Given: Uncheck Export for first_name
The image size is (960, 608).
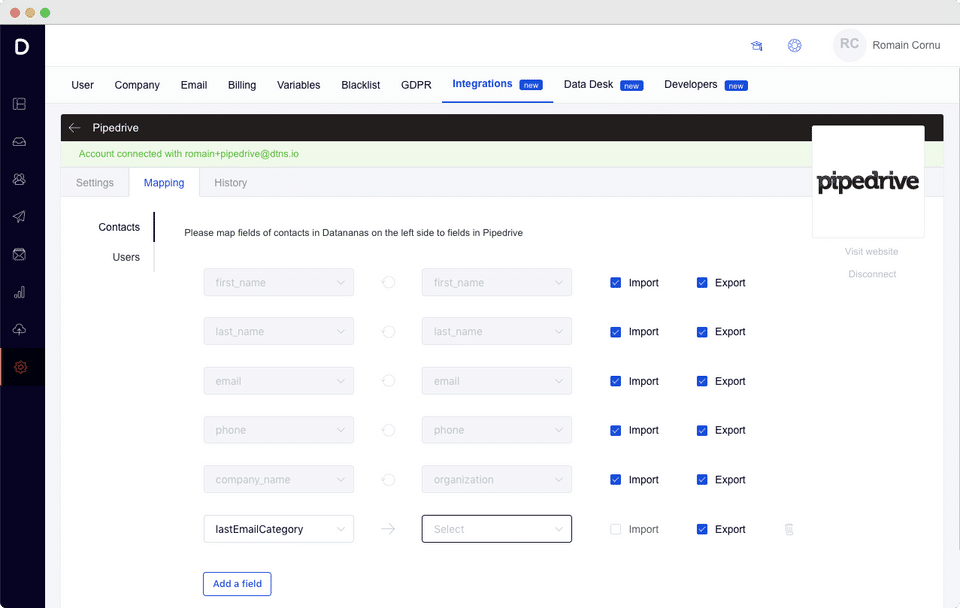Looking at the screenshot, I should pos(702,283).
